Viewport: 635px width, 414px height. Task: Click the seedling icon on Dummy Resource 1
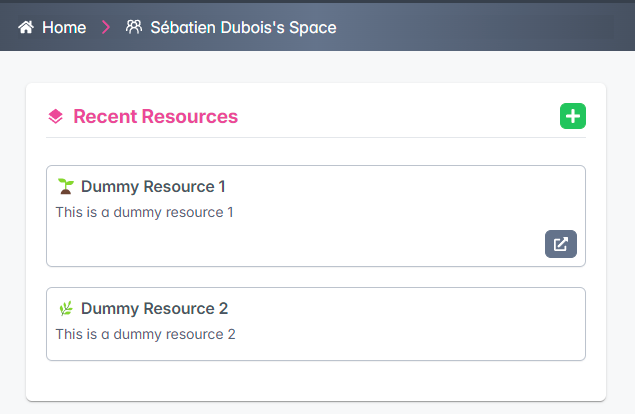tap(66, 186)
